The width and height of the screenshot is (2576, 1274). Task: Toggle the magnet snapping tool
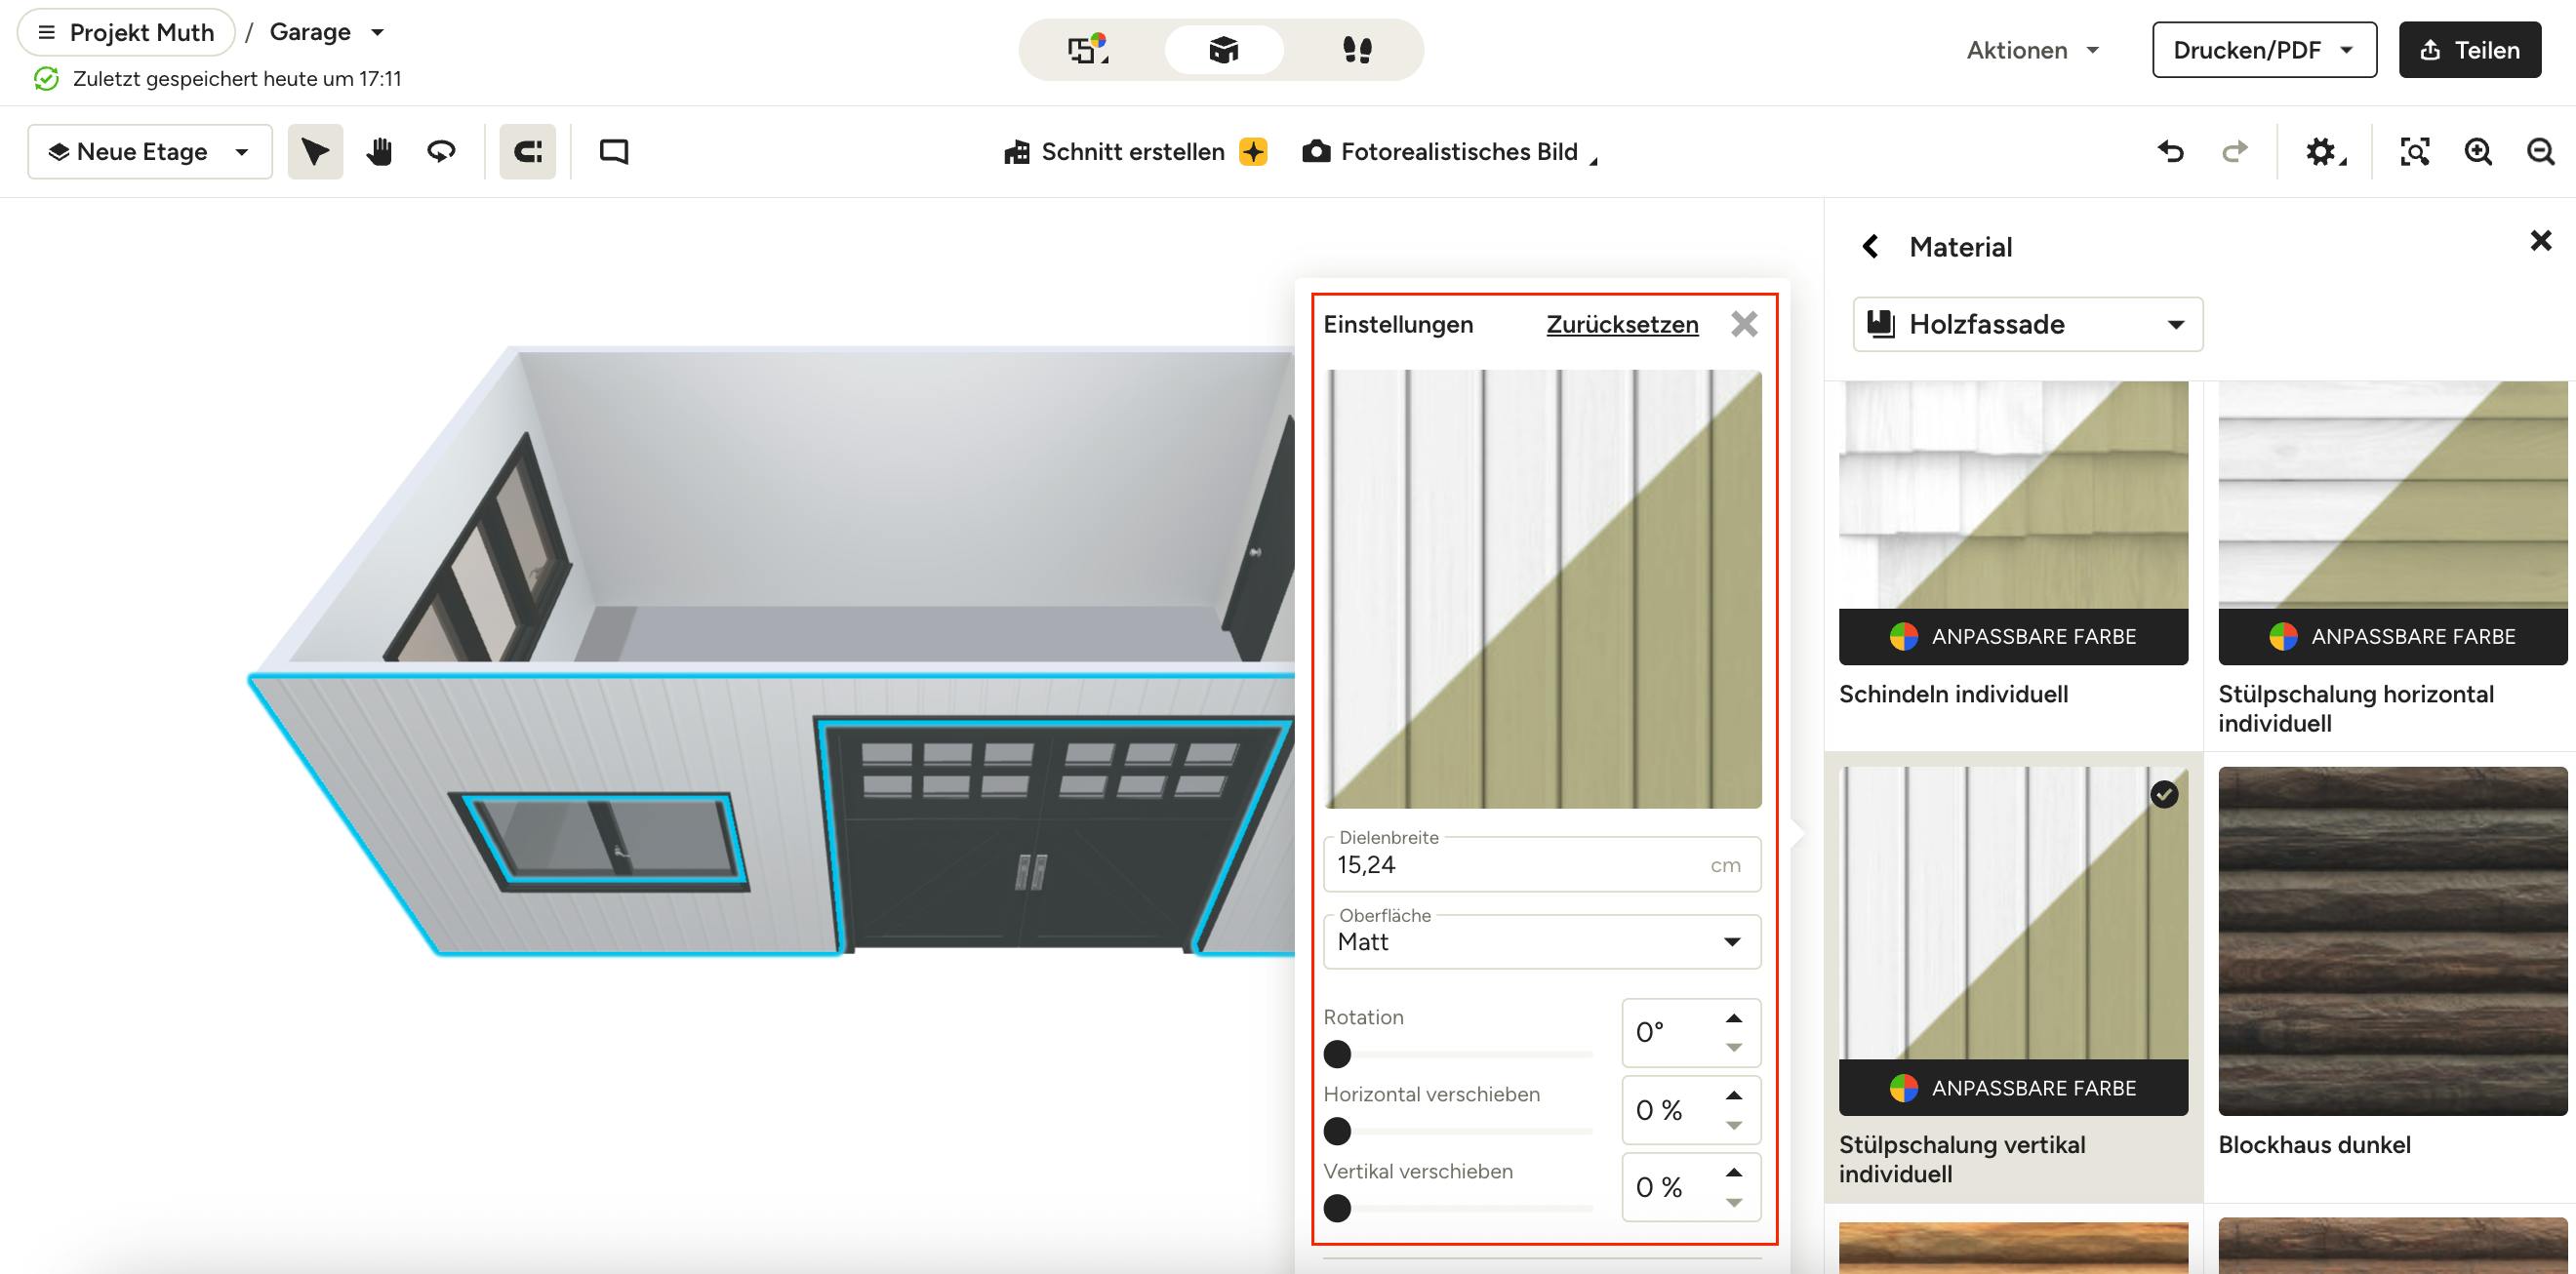(528, 152)
